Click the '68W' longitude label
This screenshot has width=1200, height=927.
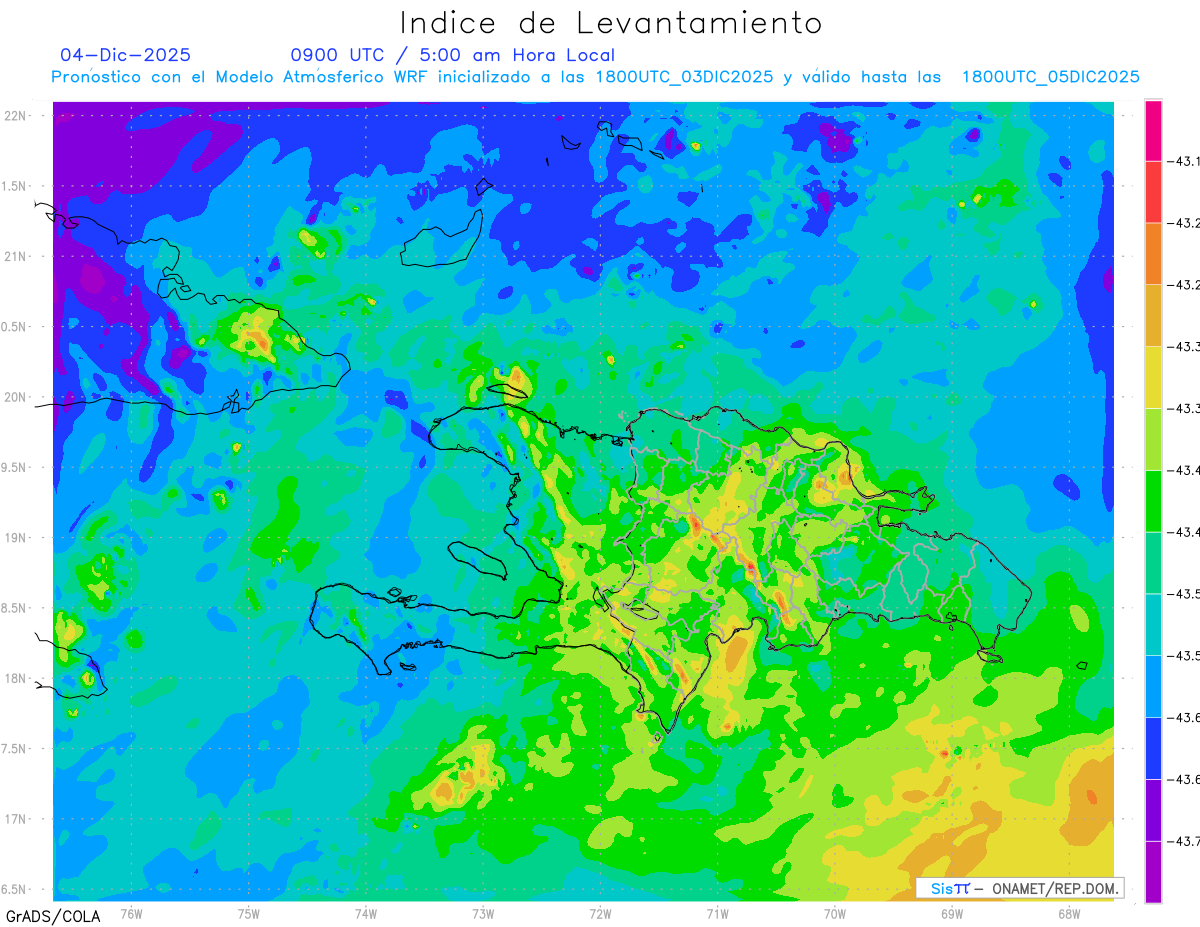[1069, 913]
